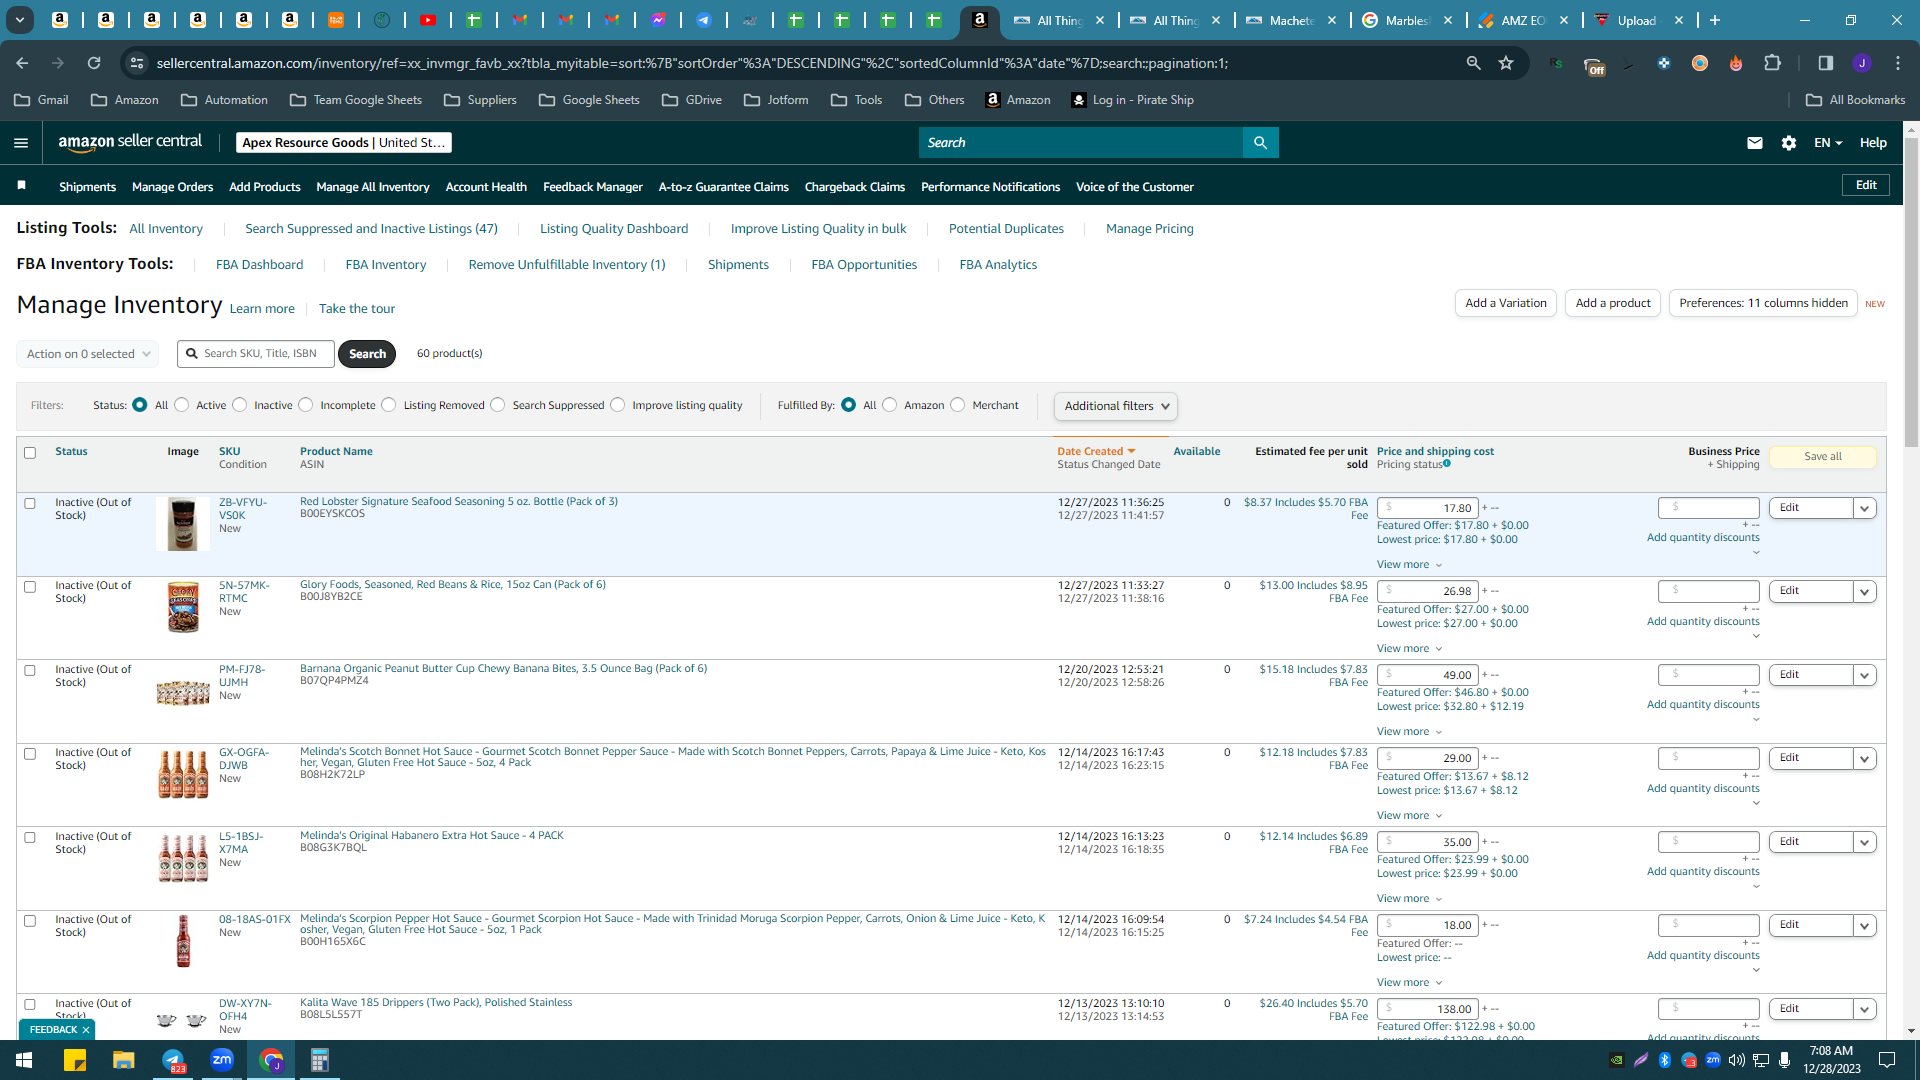Select the Red Lobster Seasoning row checkbox

[30, 504]
